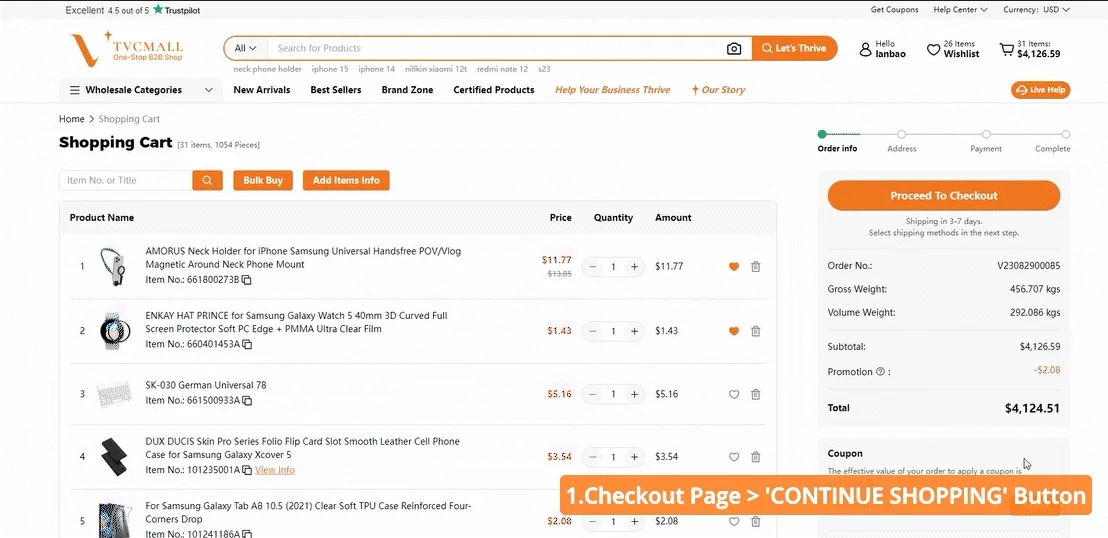Copy item number 101235001A
The height and width of the screenshot is (538, 1108).
[247, 470]
